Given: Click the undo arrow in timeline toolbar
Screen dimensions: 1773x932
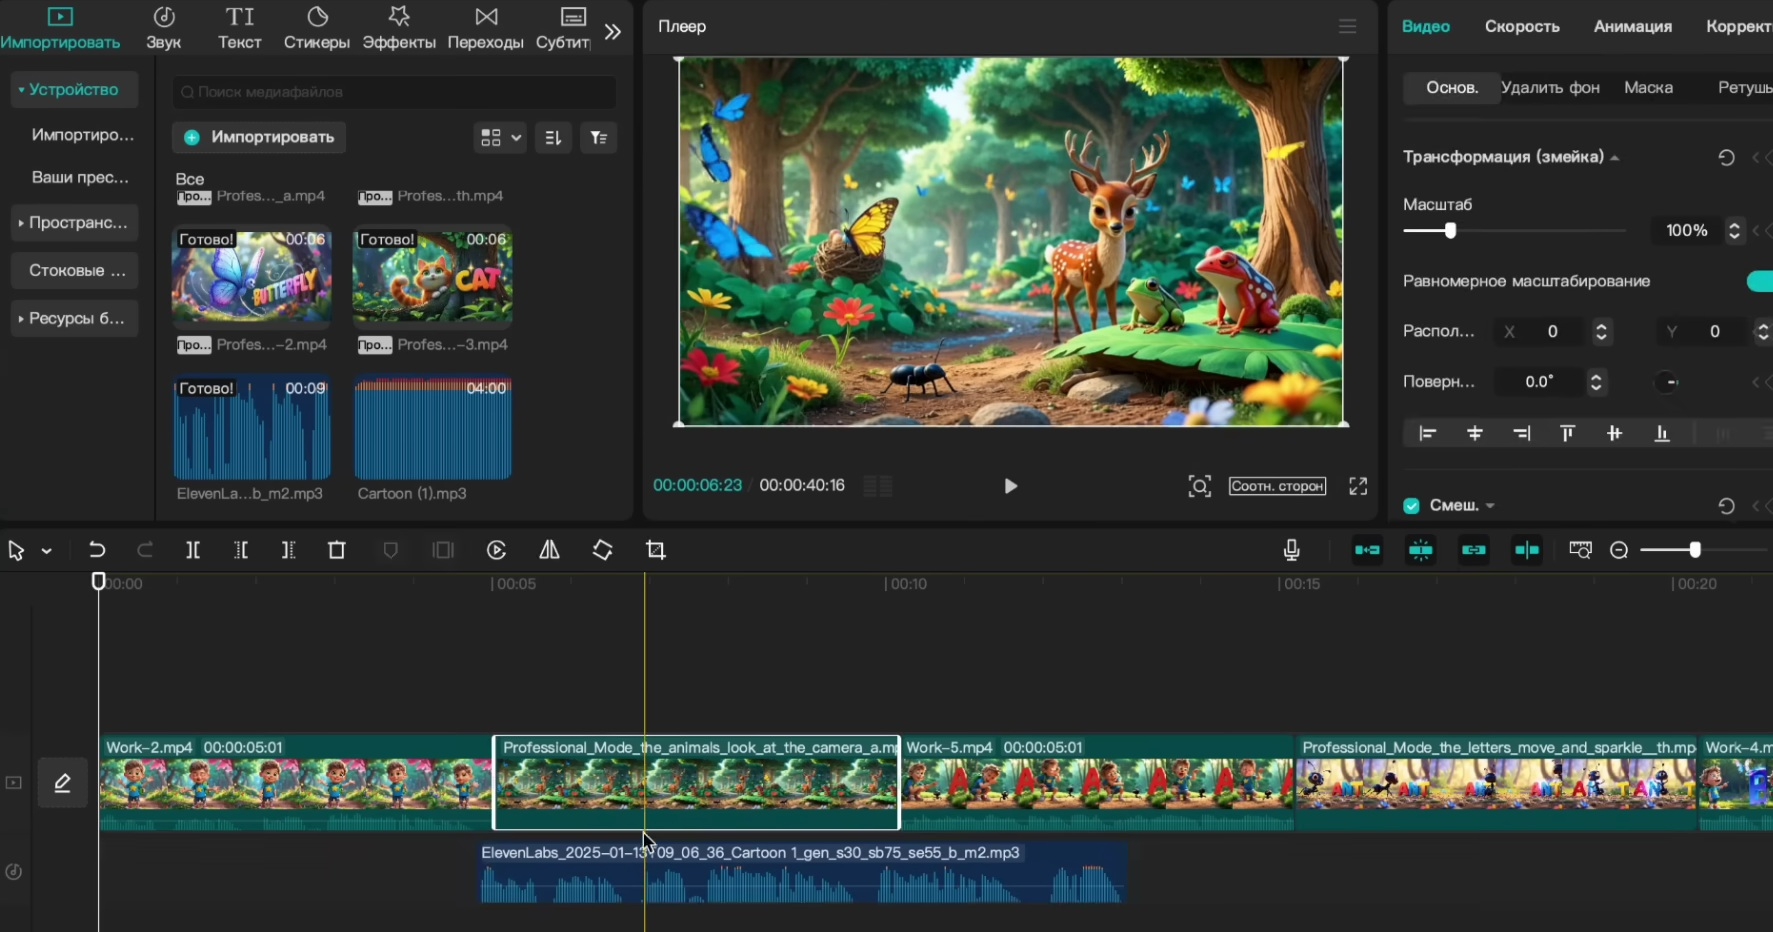Looking at the screenshot, I should pos(97,550).
